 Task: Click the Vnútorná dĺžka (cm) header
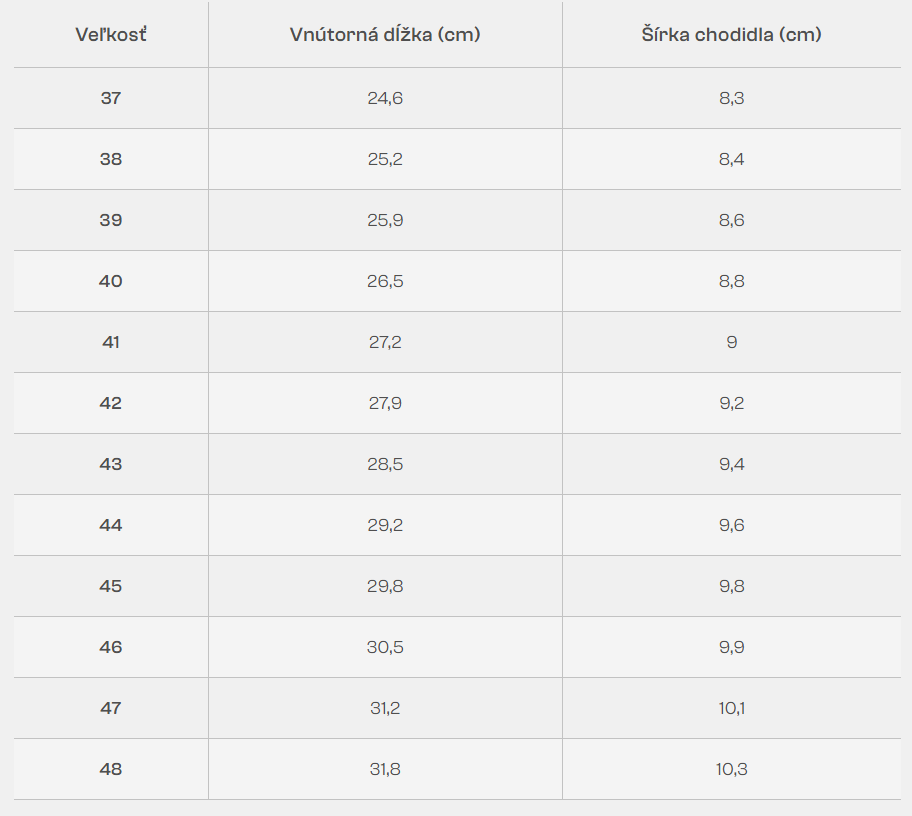tap(385, 35)
